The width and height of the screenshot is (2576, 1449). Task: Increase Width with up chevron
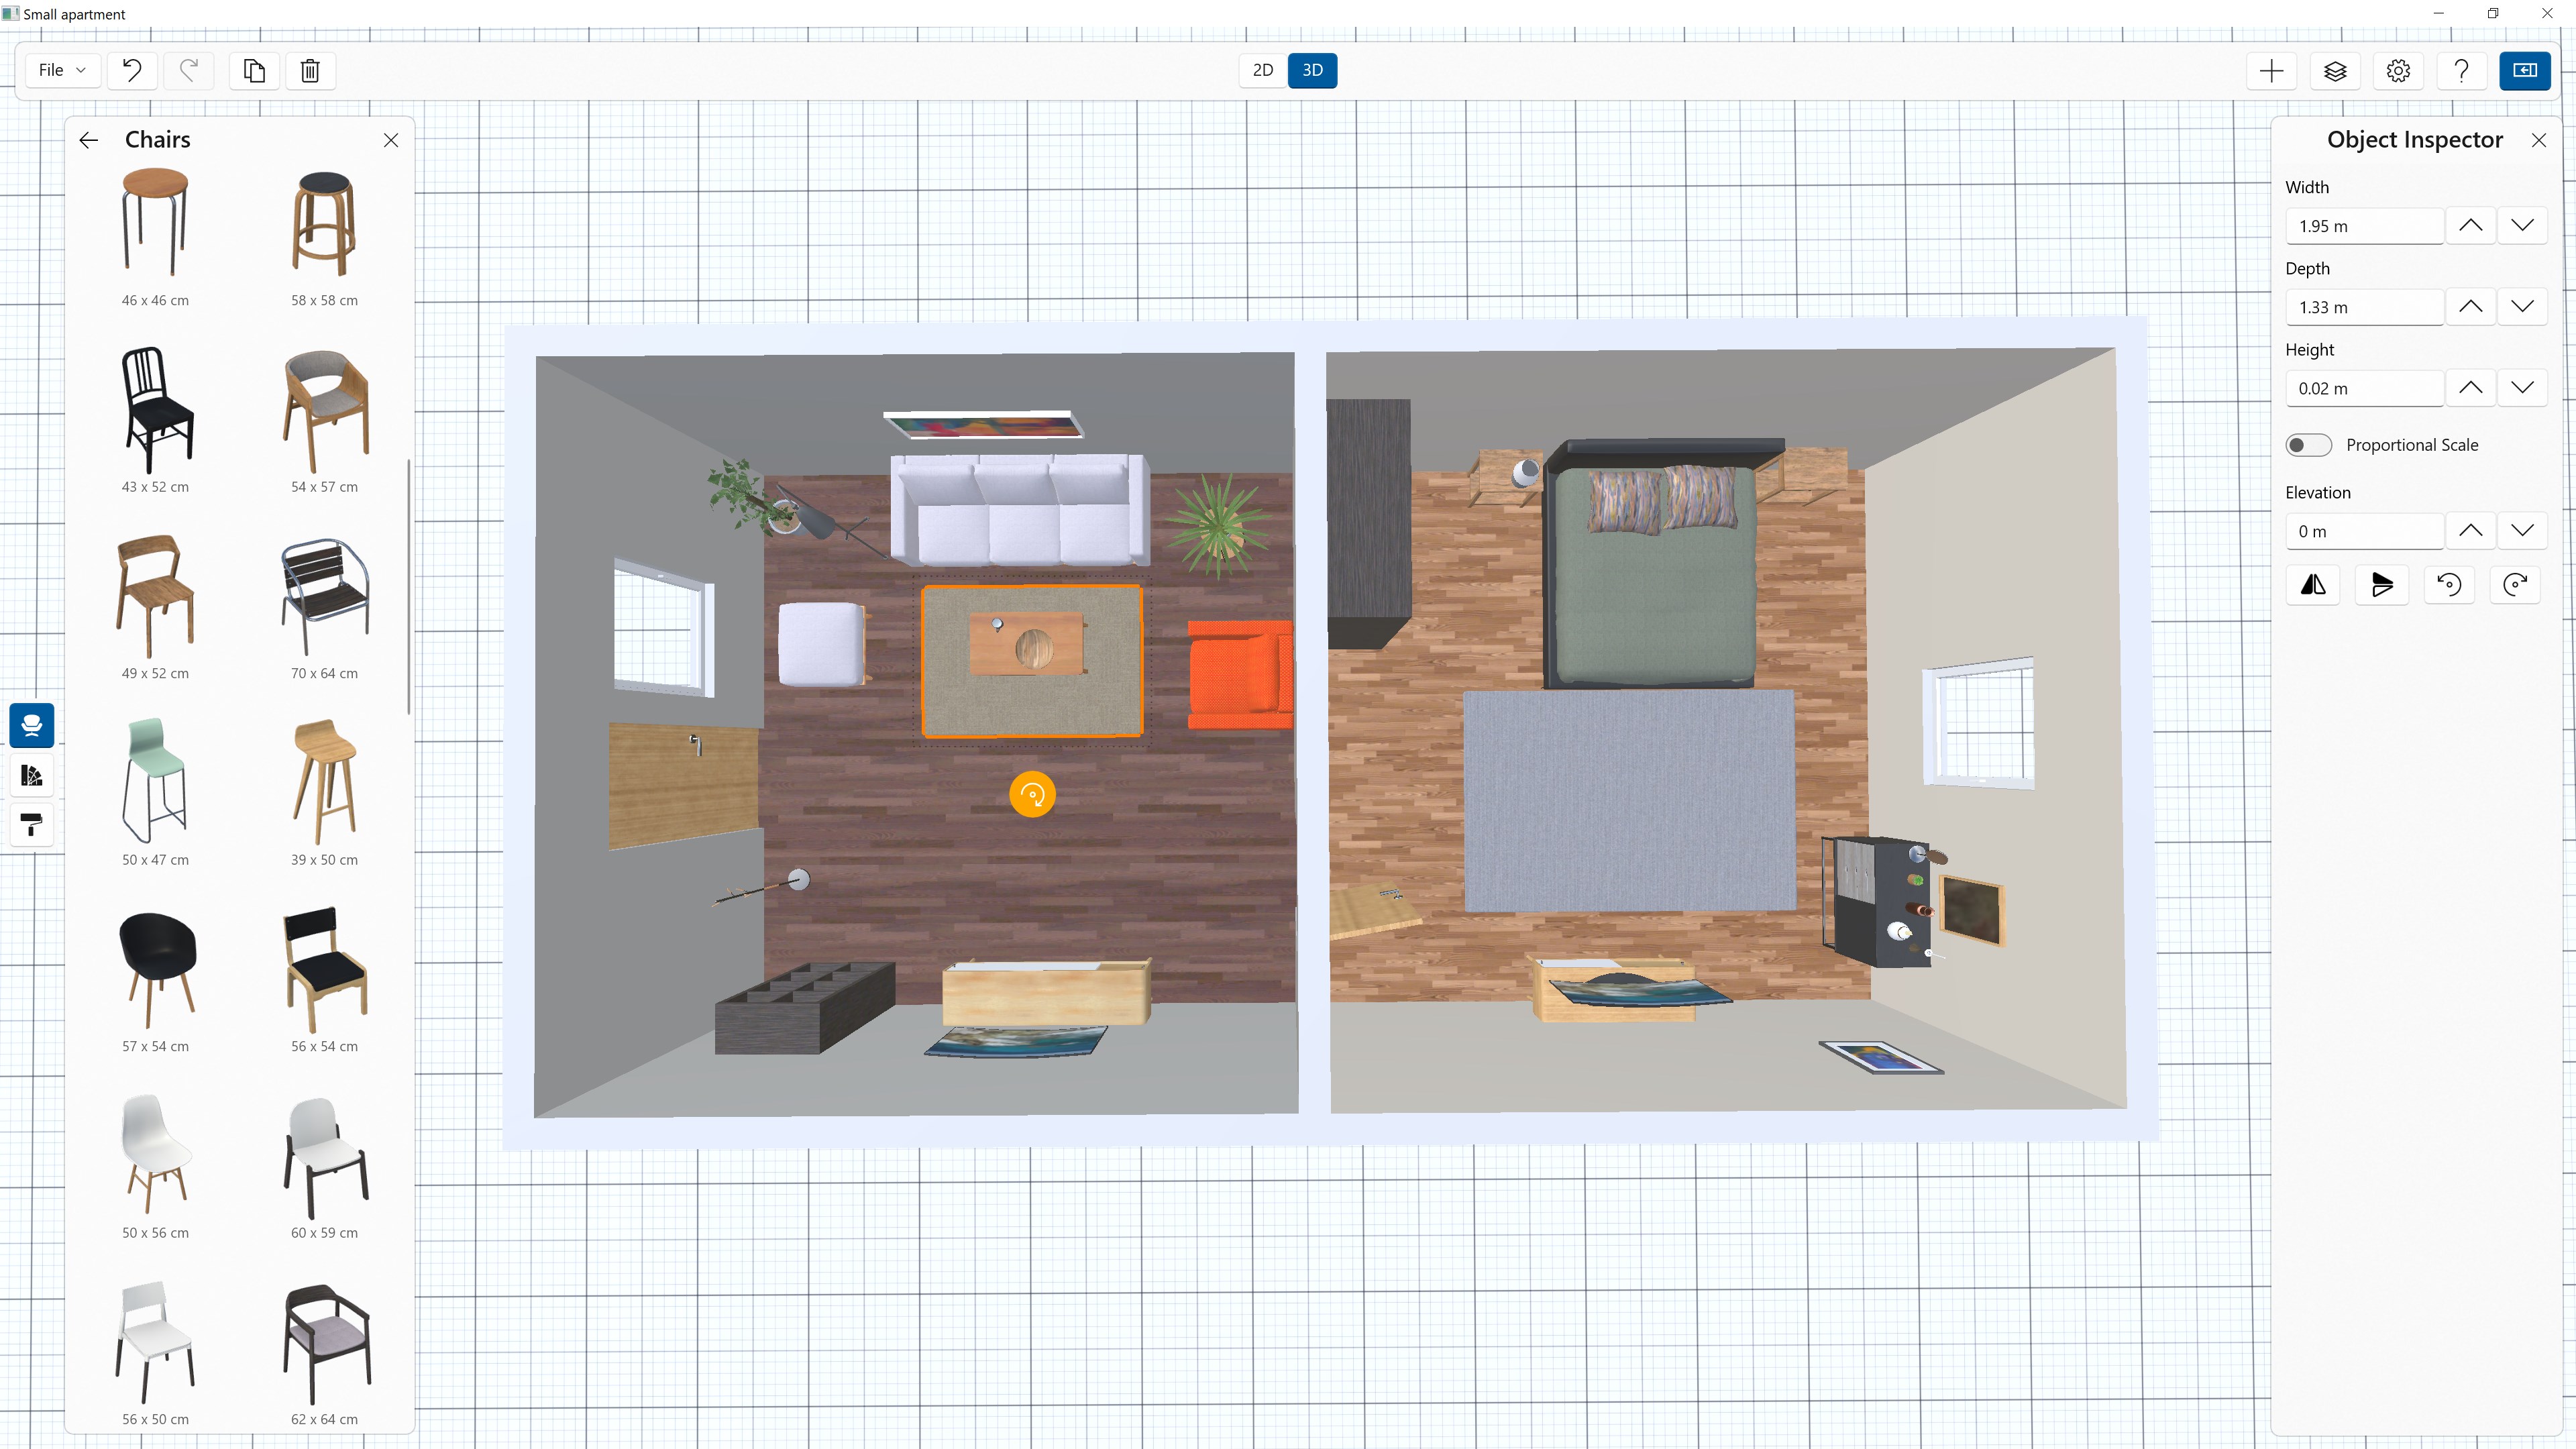[x=2470, y=226]
